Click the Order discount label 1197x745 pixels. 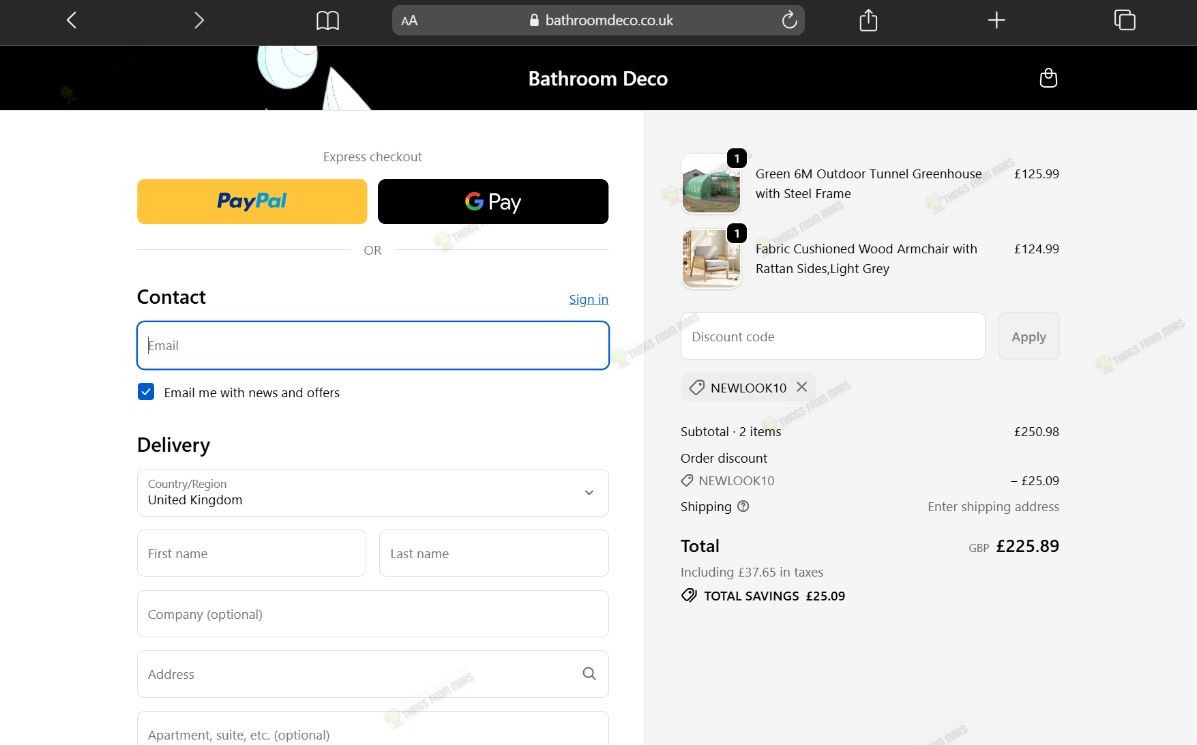[724, 459]
